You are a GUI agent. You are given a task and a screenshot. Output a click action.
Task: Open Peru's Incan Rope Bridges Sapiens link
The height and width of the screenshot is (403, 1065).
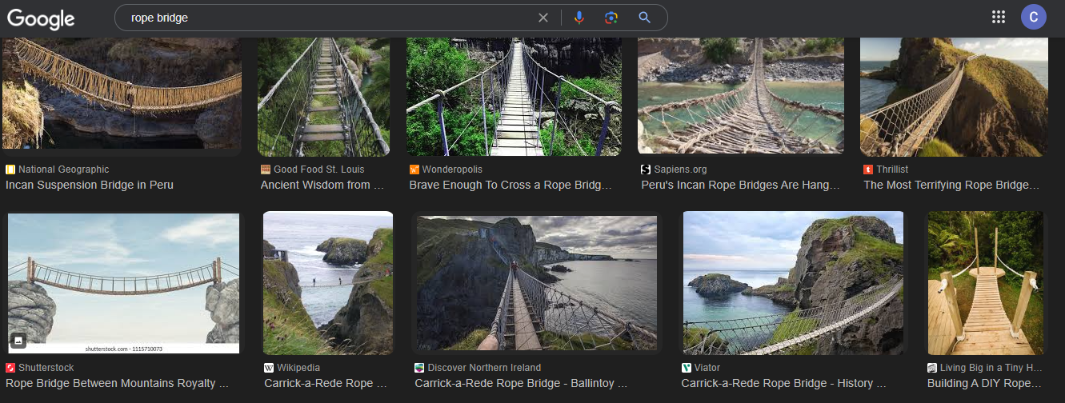(739, 185)
